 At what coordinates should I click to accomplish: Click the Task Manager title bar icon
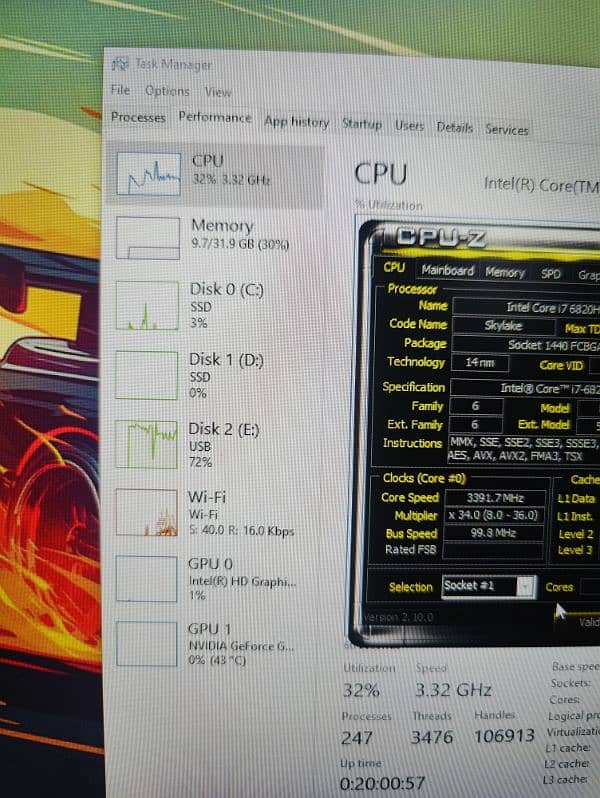click(x=120, y=65)
